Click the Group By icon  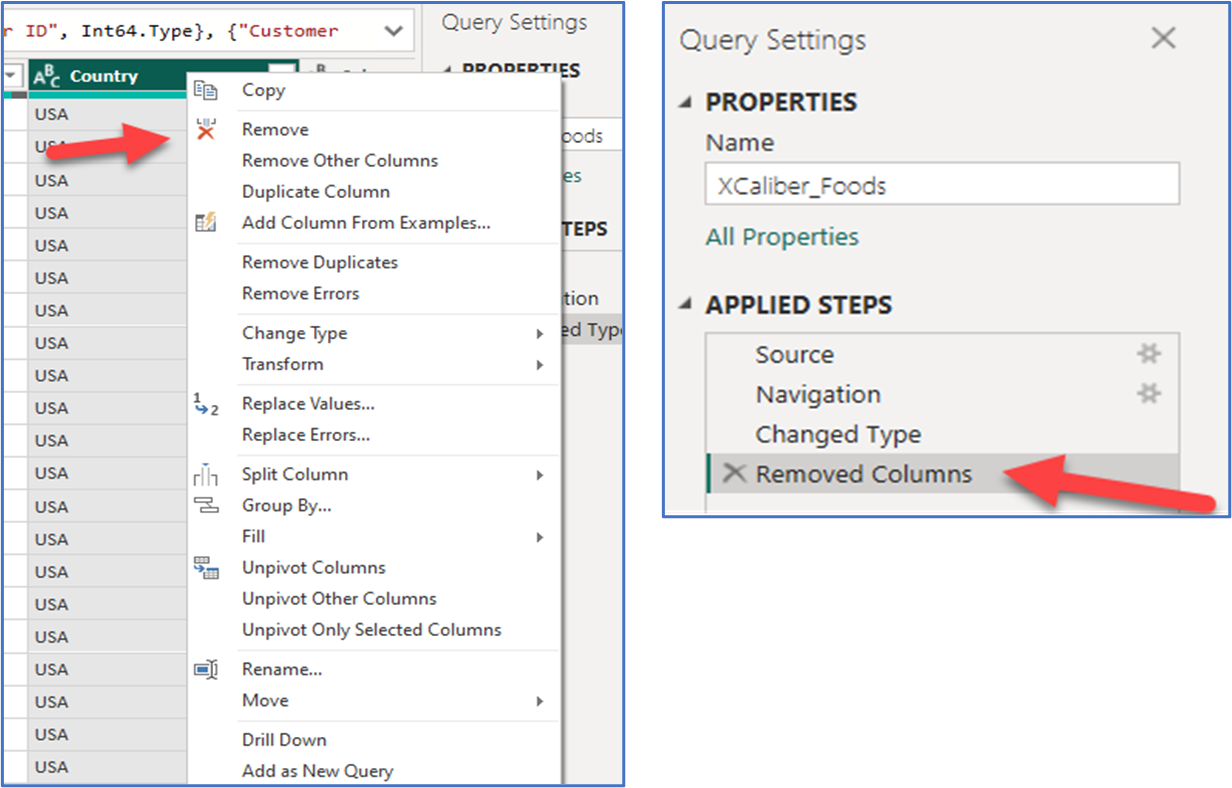(205, 505)
